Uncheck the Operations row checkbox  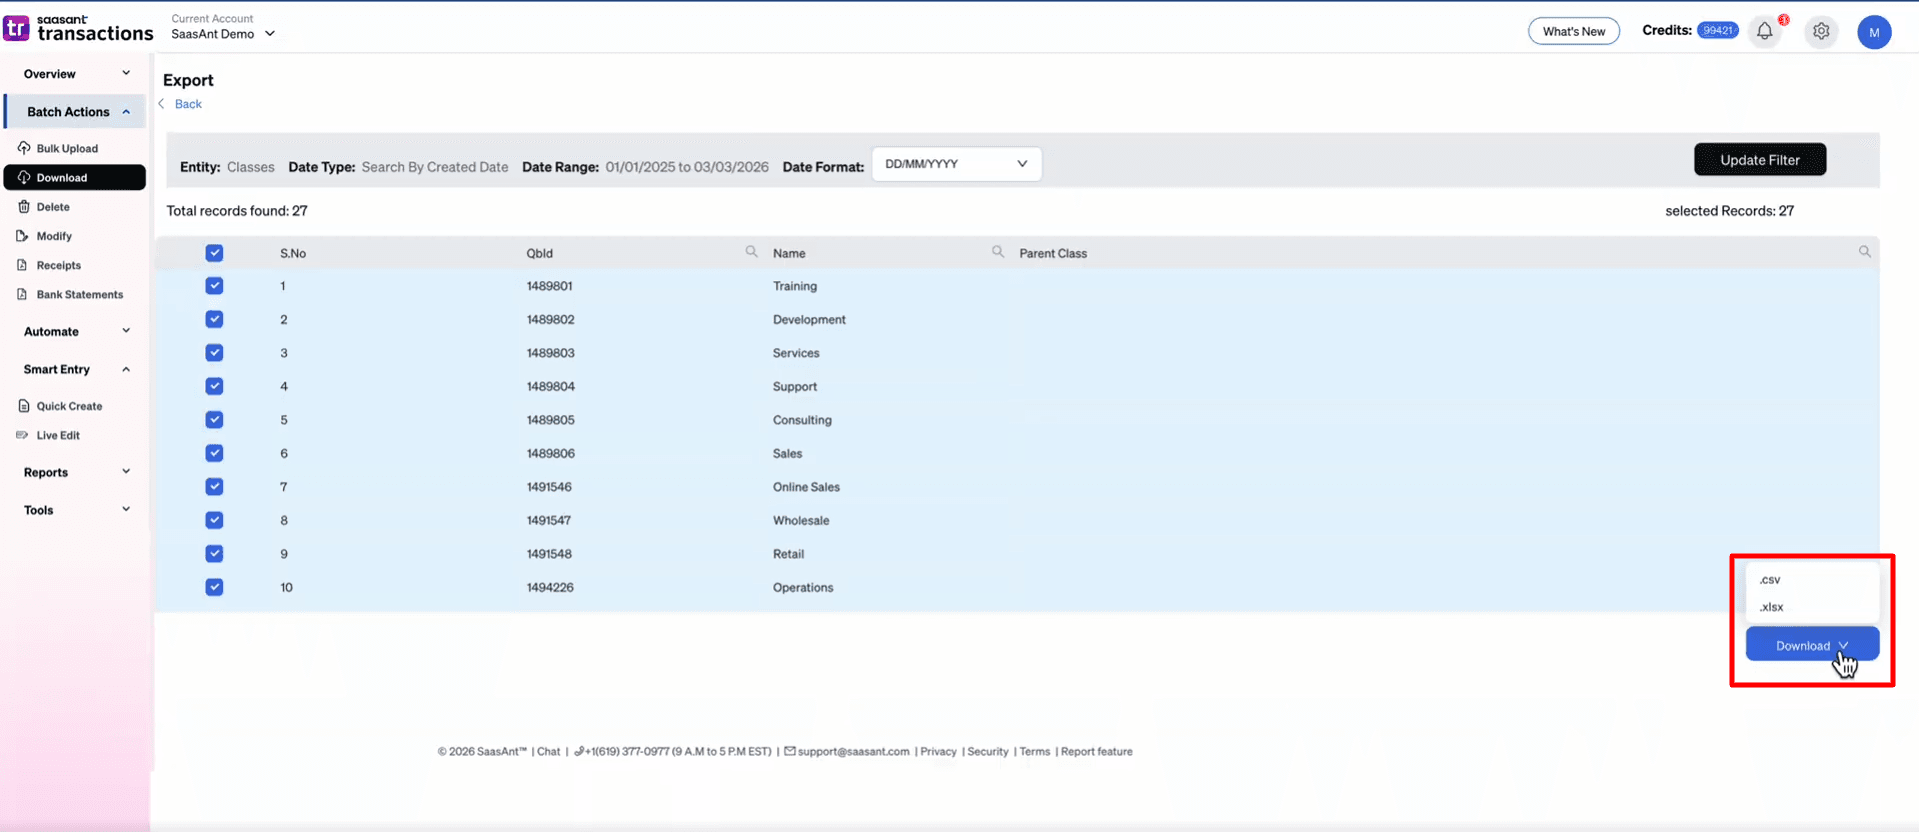(x=214, y=587)
